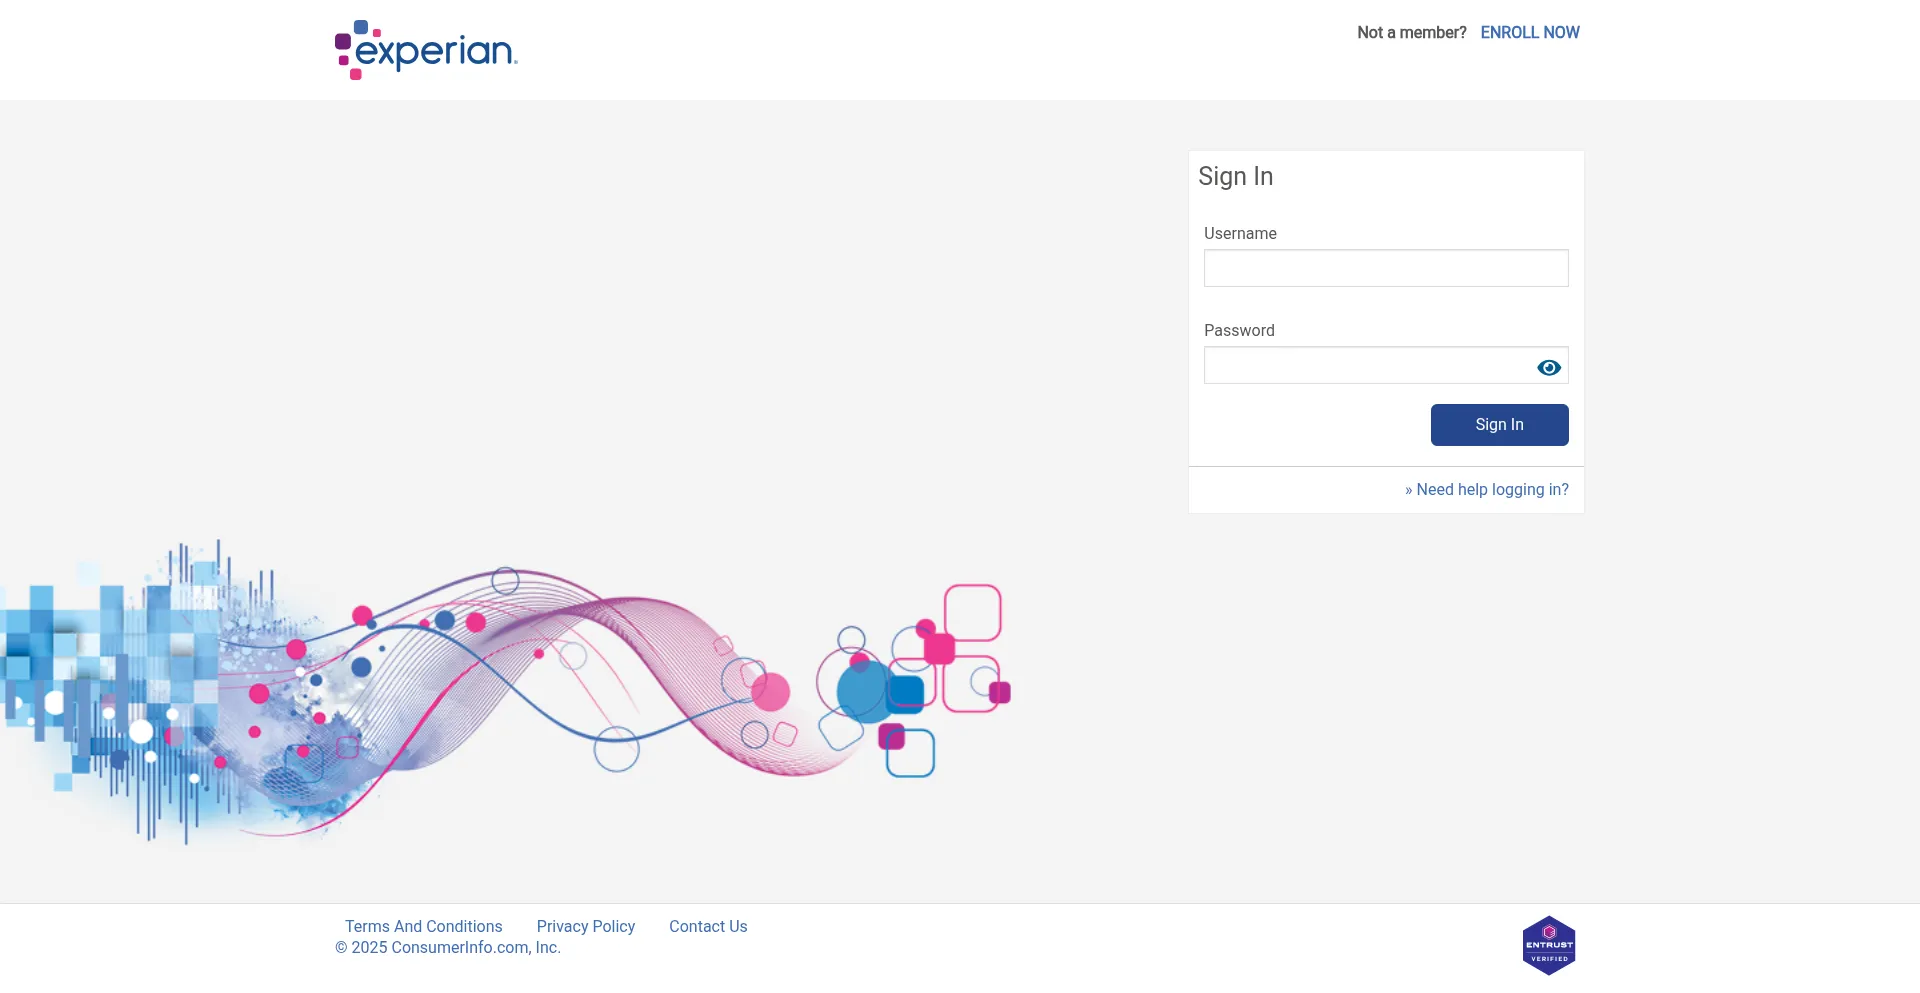Click the 2025 ConsumerInfo.com copyright text
This screenshot has height=993, width=1920.
(448, 948)
